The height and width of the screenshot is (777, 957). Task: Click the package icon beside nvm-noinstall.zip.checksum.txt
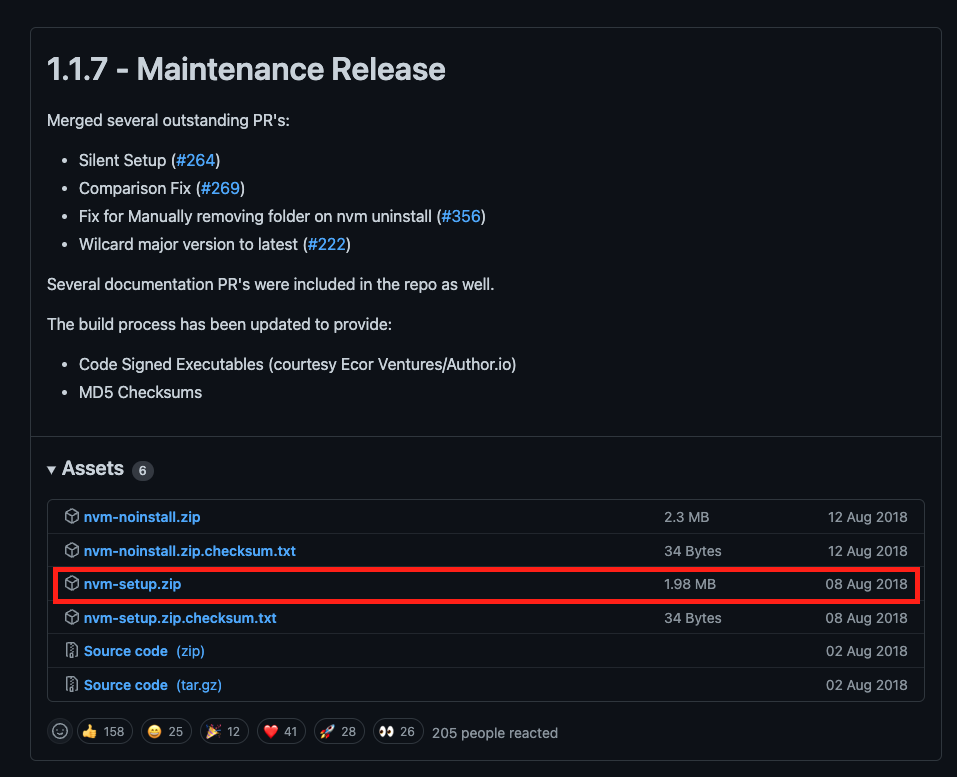[x=71, y=550]
